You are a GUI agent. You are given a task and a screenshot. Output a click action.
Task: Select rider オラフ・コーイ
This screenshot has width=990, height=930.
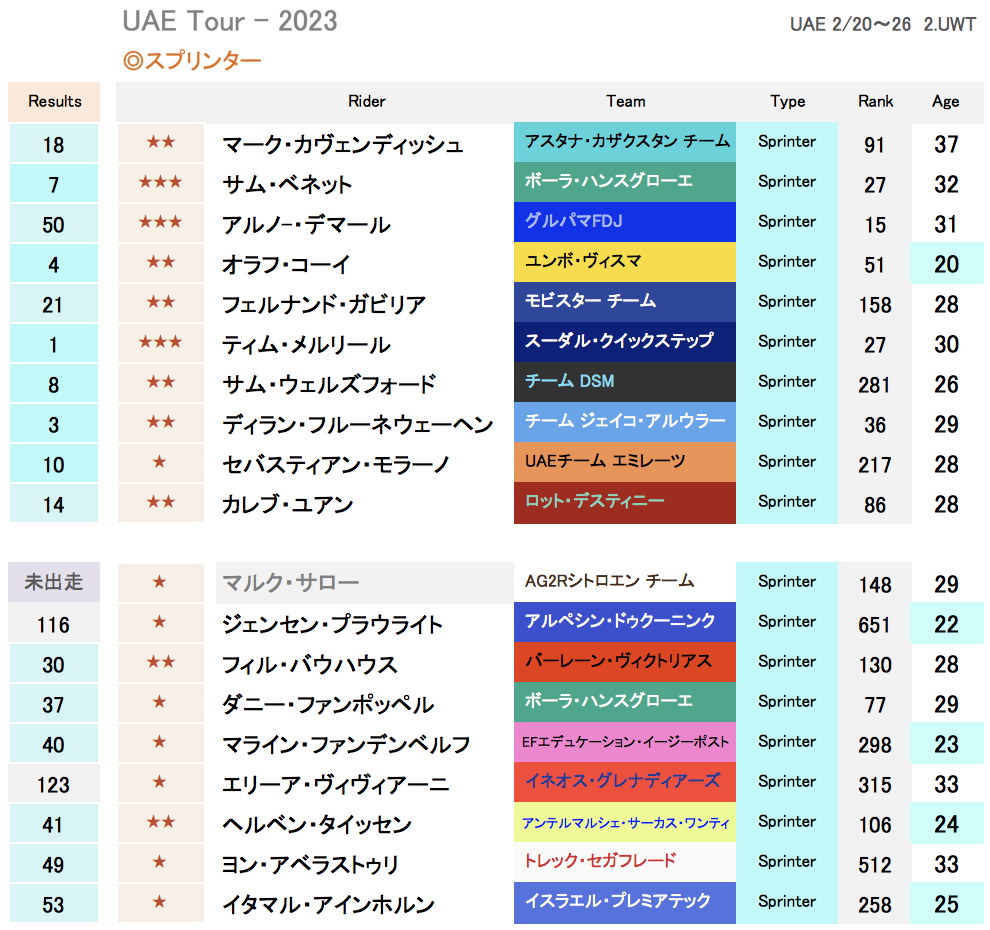coord(285,265)
